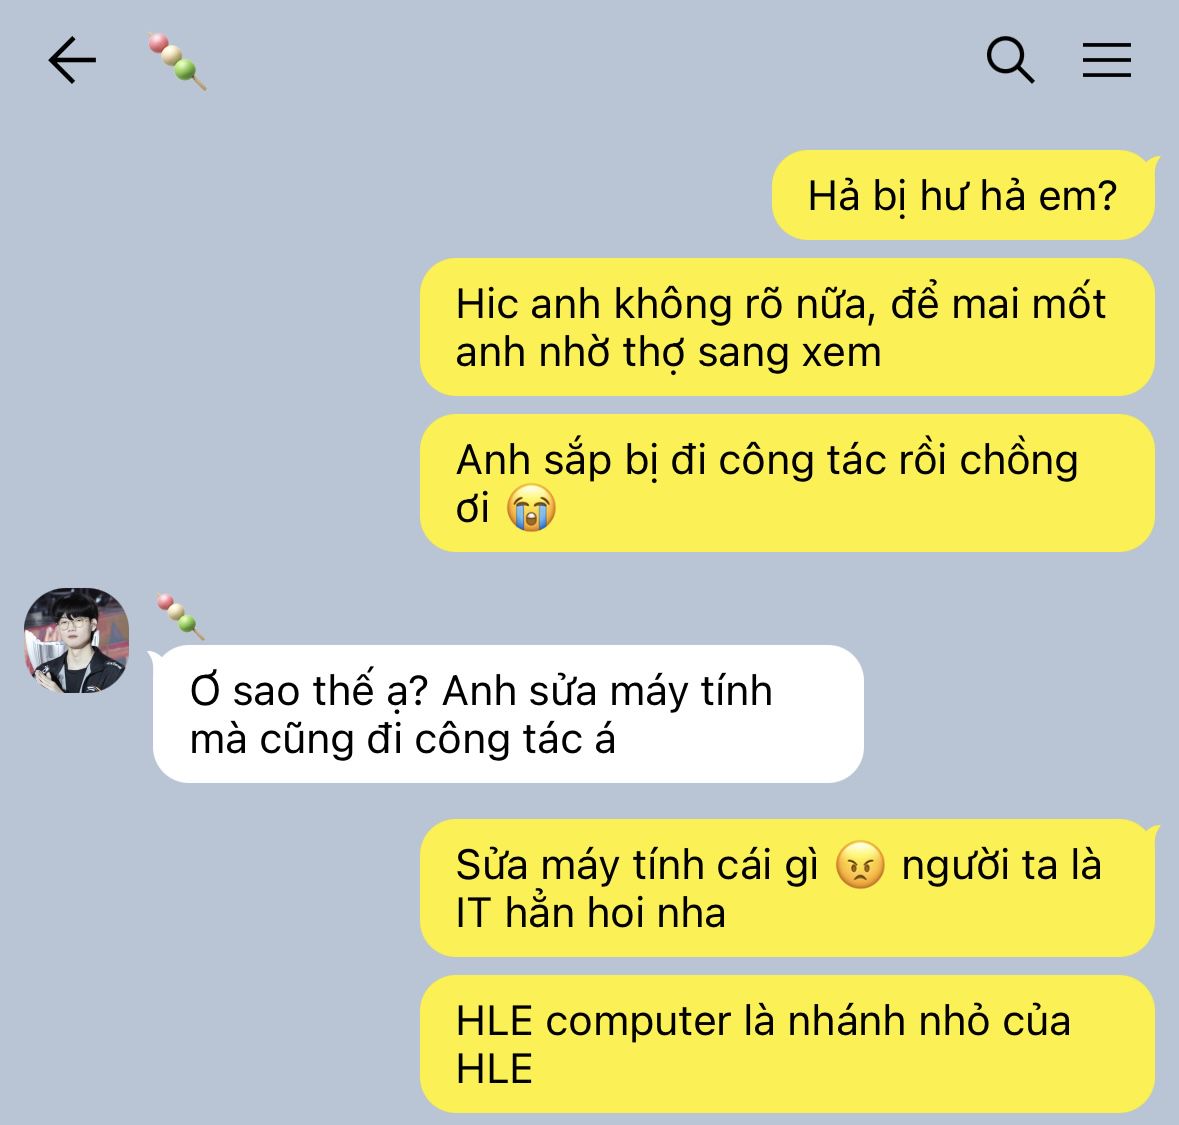The width and height of the screenshot is (1179, 1125).
Task: Tap the last line "HLE" in bottom bubble
Action: 494,1069
